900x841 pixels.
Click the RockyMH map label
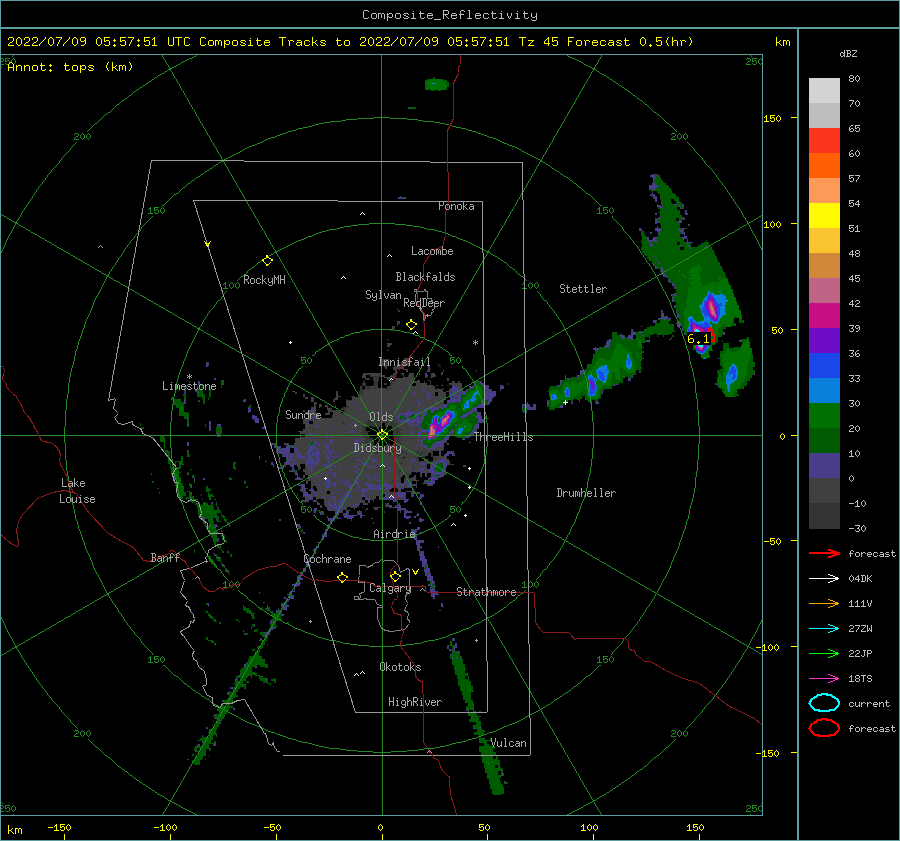[x=264, y=280]
